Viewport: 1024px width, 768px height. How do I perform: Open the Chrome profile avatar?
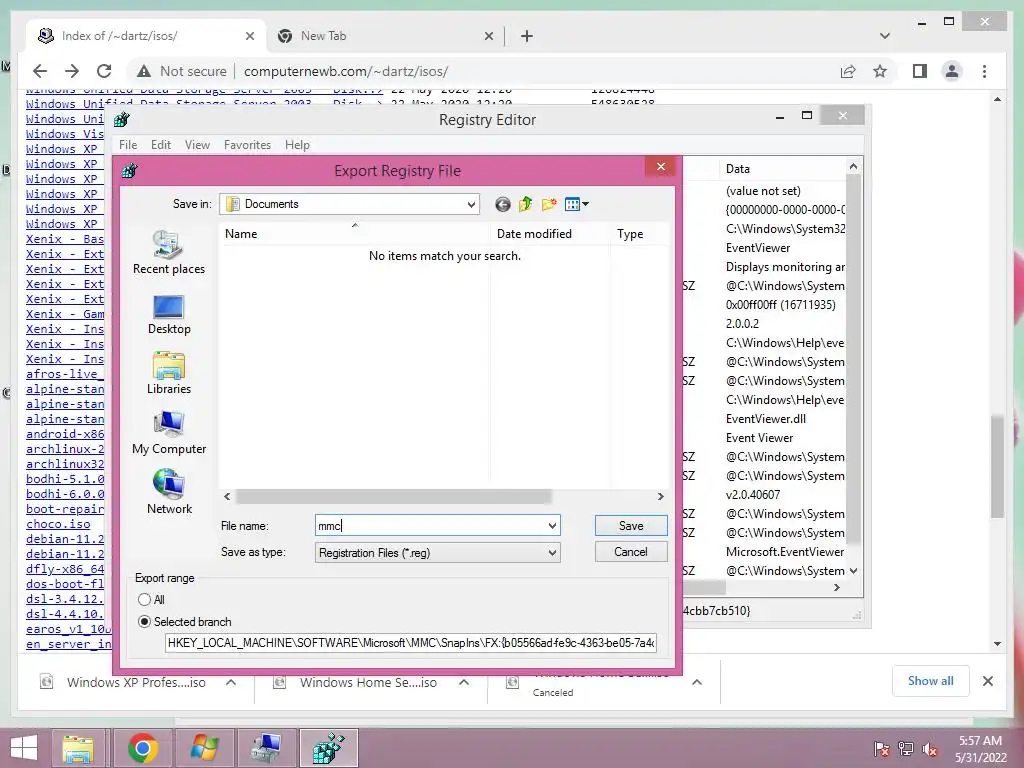[x=952, y=71]
